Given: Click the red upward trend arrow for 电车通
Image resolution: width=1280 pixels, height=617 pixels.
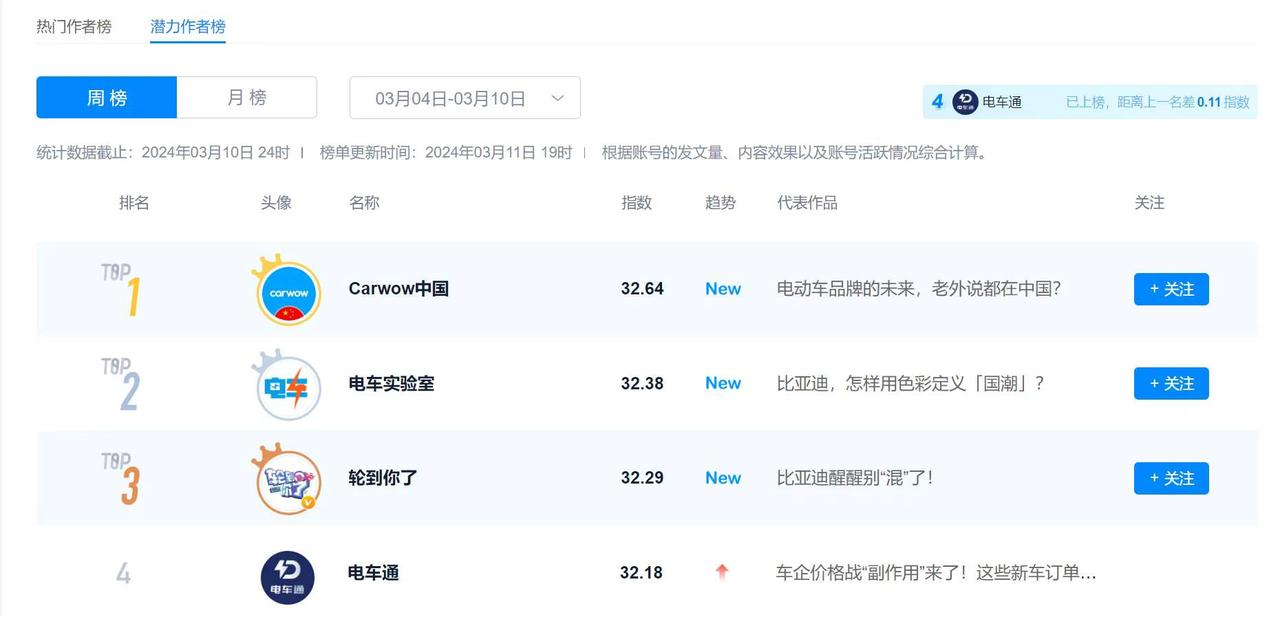Looking at the screenshot, I should pyautogui.click(x=722, y=572).
